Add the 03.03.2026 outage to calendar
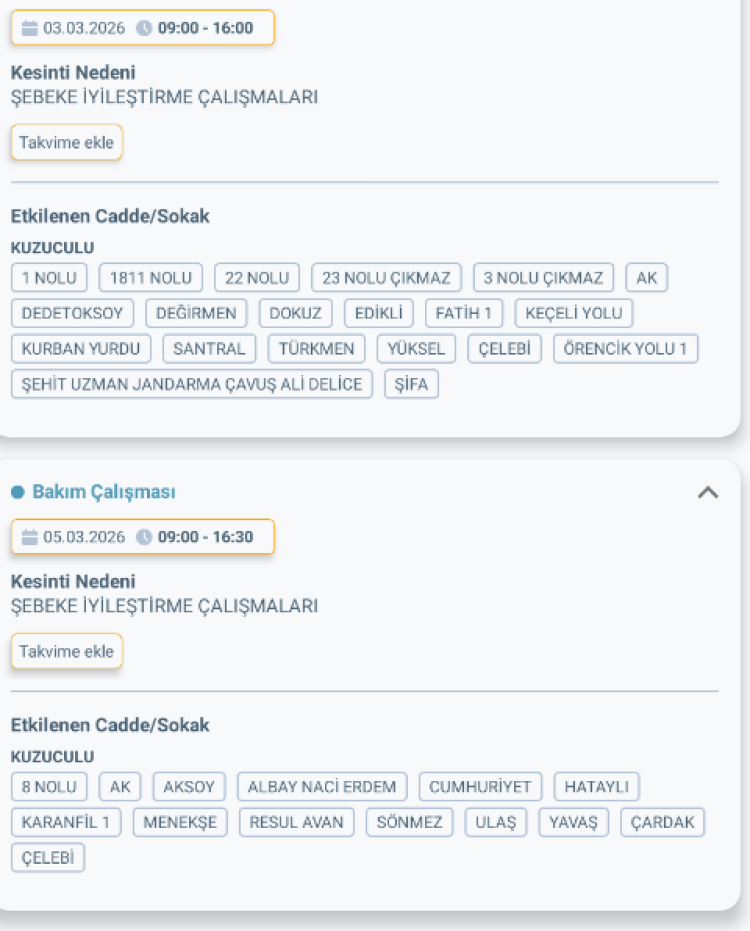The height and width of the screenshot is (931, 750). tap(66, 142)
